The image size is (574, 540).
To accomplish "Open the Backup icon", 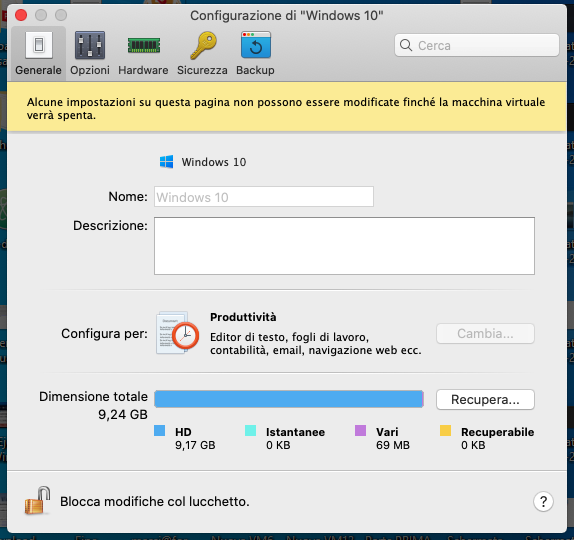I will pos(256,45).
